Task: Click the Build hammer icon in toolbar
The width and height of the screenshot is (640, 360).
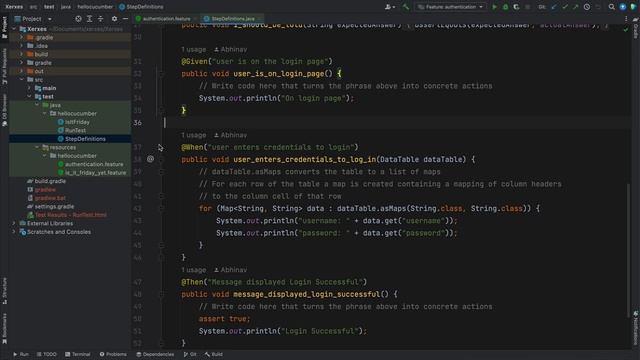Action: point(406,7)
